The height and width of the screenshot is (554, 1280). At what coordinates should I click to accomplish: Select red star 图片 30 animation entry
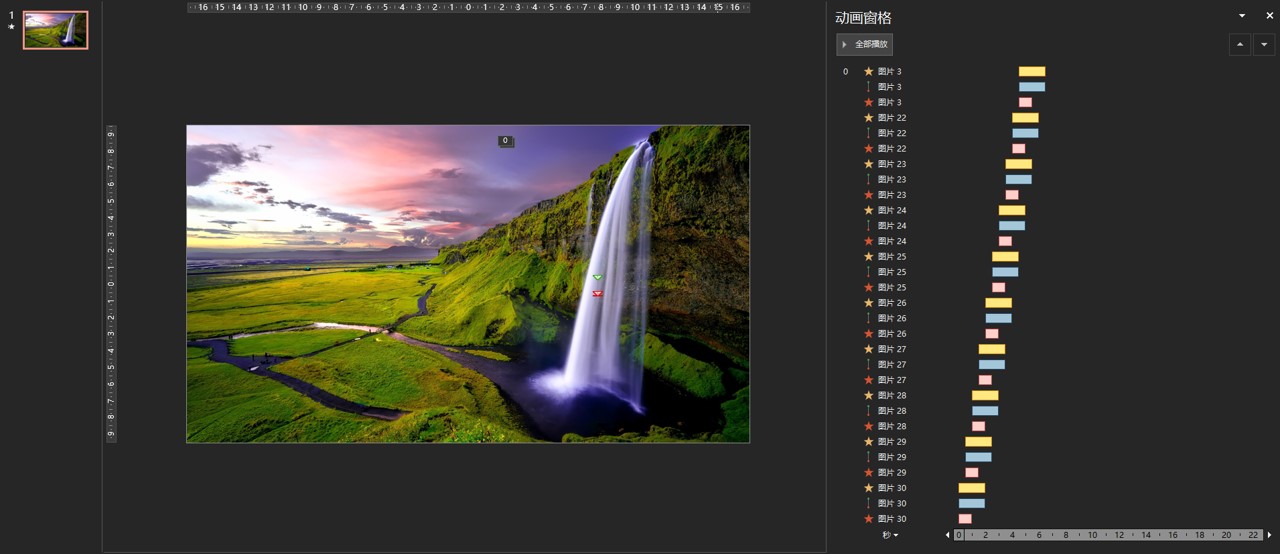(x=892, y=519)
